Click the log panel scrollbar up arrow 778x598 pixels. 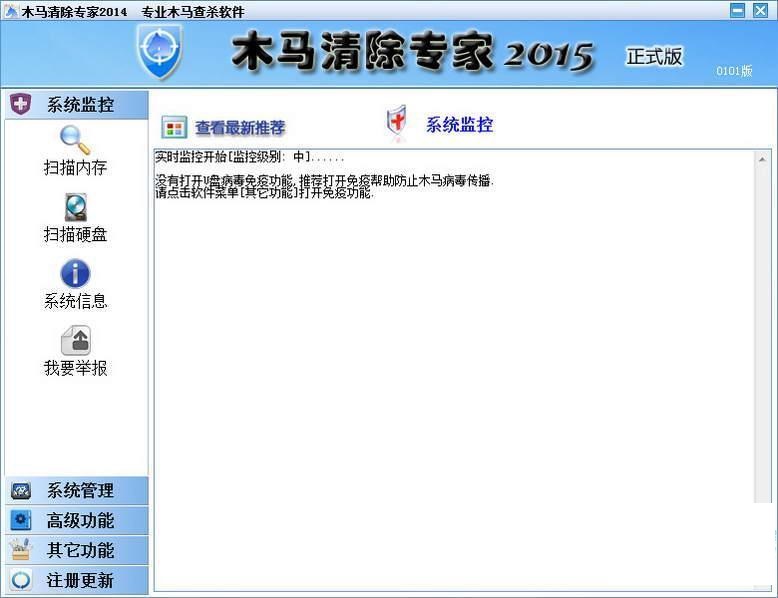762,159
